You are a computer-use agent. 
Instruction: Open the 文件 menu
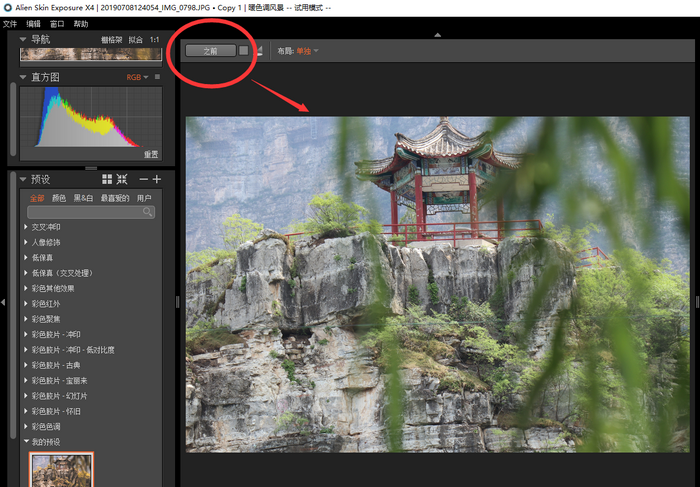(x=10, y=23)
